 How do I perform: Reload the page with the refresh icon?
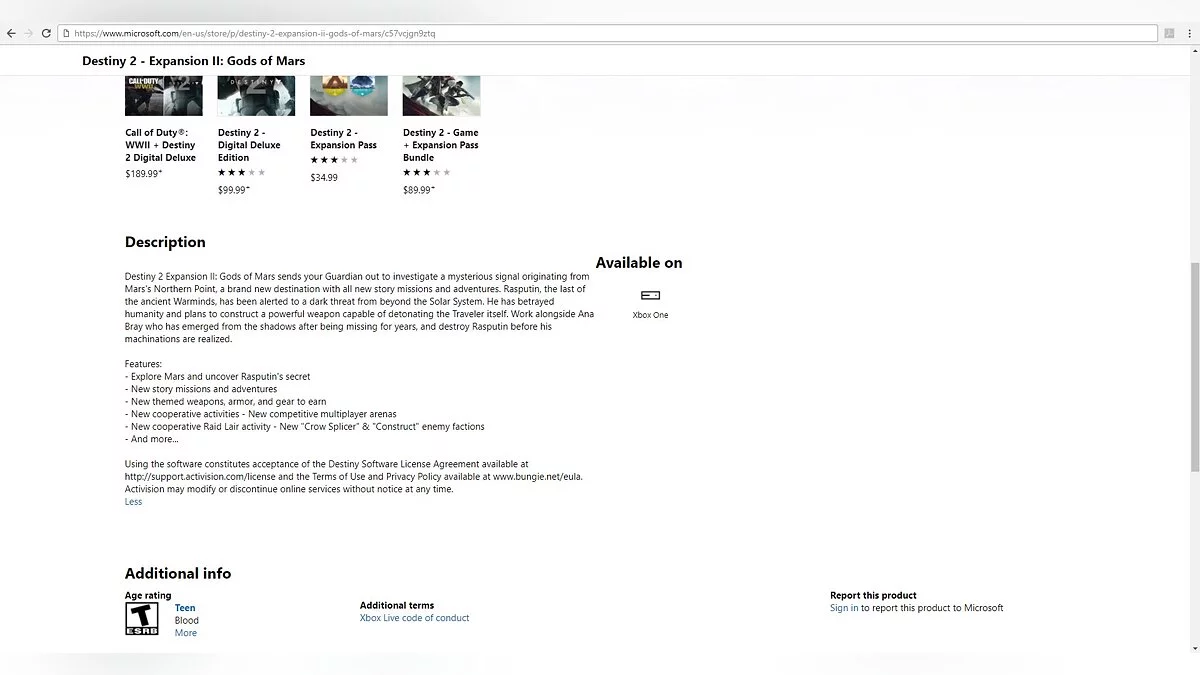[x=46, y=33]
